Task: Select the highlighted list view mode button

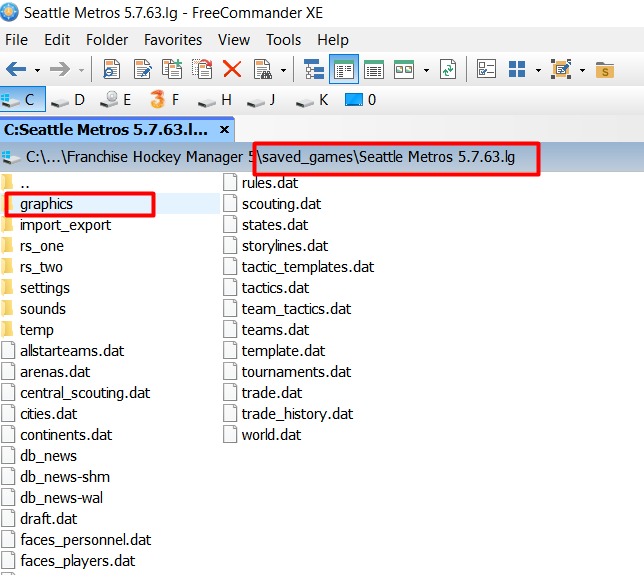Action: point(344,70)
